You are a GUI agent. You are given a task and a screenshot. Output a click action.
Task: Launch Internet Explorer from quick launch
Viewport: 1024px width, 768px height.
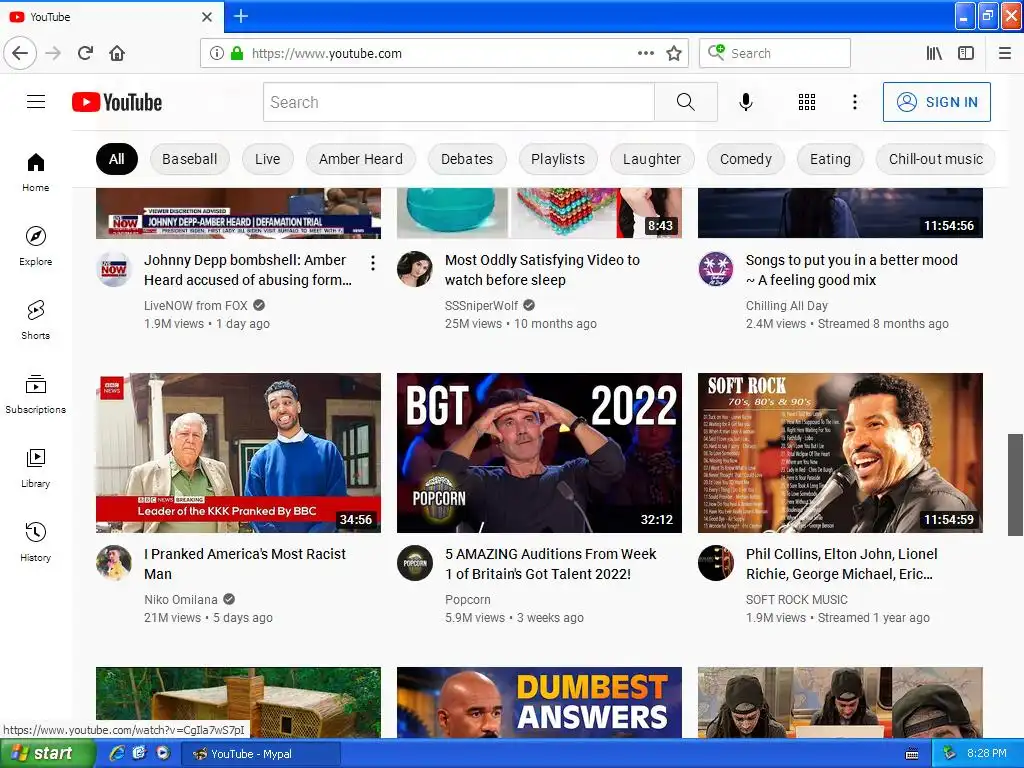click(x=118, y=753)
